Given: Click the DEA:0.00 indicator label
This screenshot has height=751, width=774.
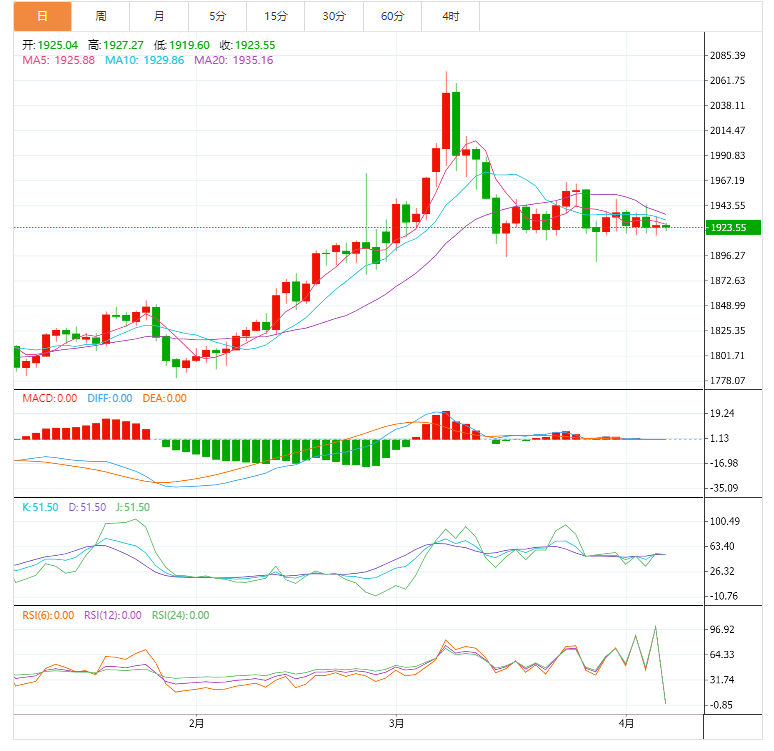Looking at the screenshot, I should 164,398.
